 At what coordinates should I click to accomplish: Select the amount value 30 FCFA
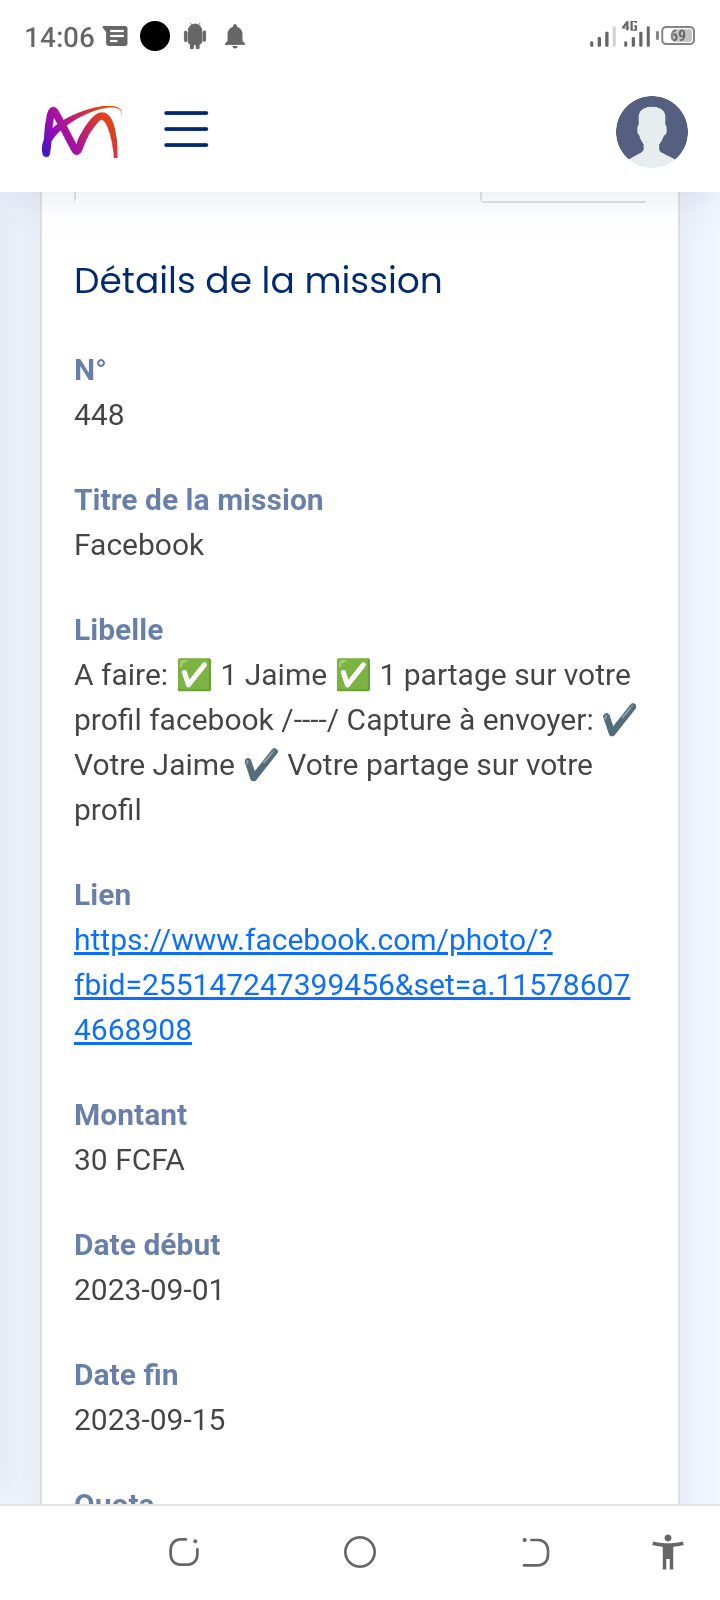tap(129, 1160)
